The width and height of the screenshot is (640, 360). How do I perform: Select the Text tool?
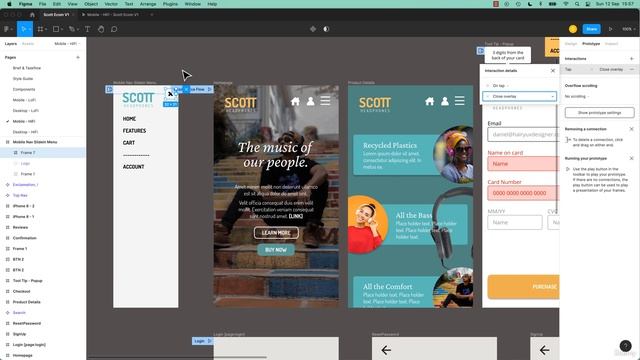[x=87, y=29]
